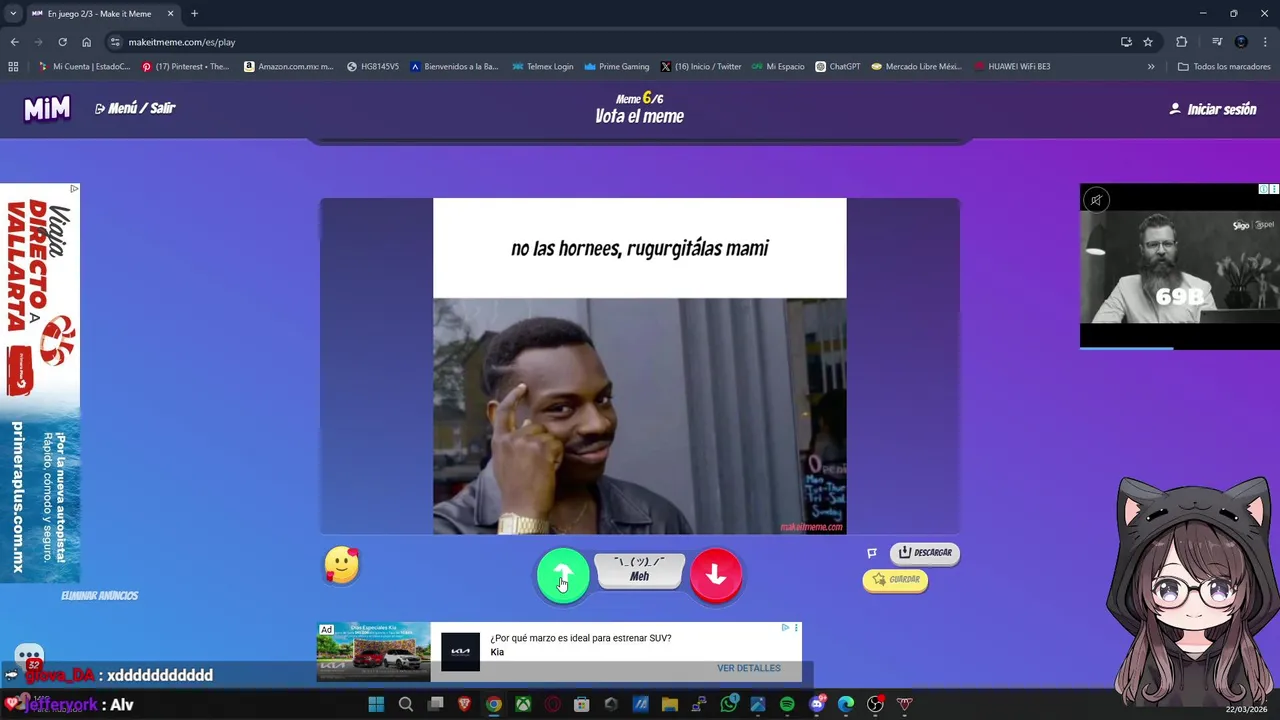
Task: Download the meme via Descargar
Action: point(924,553)
